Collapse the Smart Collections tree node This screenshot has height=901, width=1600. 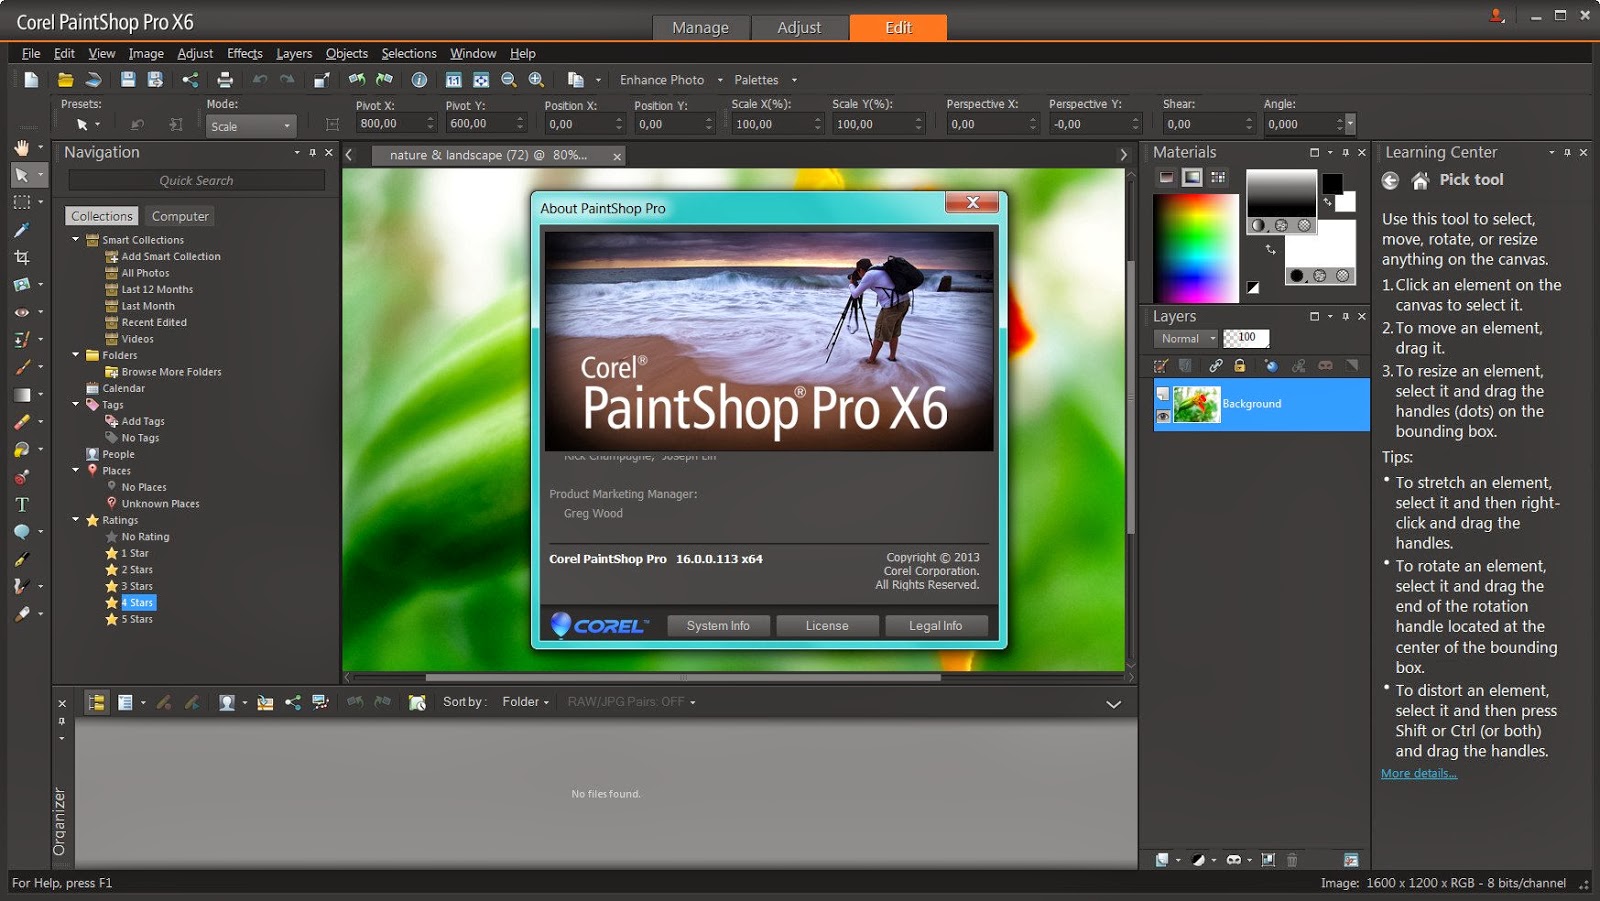pyautogui.click(x=76, y=239)
